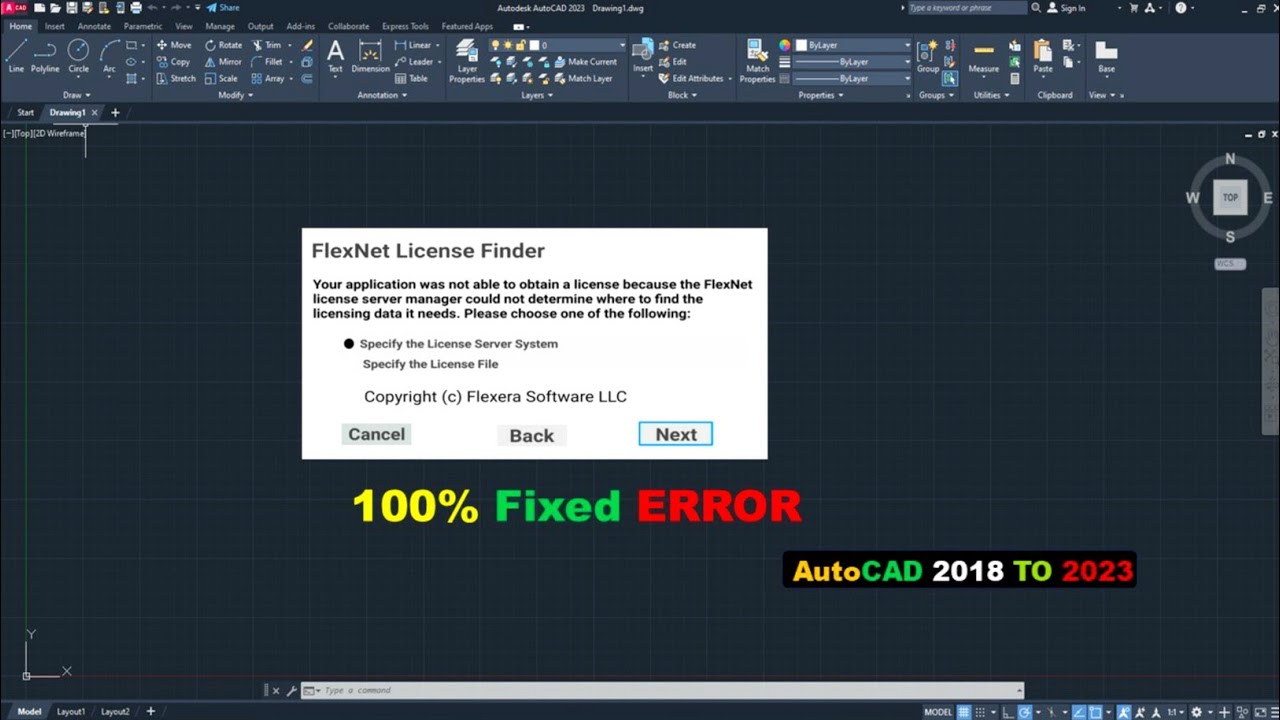Screen dimensions: 1280x720
Task: Select the Circle tool
Action: (78, 56)
